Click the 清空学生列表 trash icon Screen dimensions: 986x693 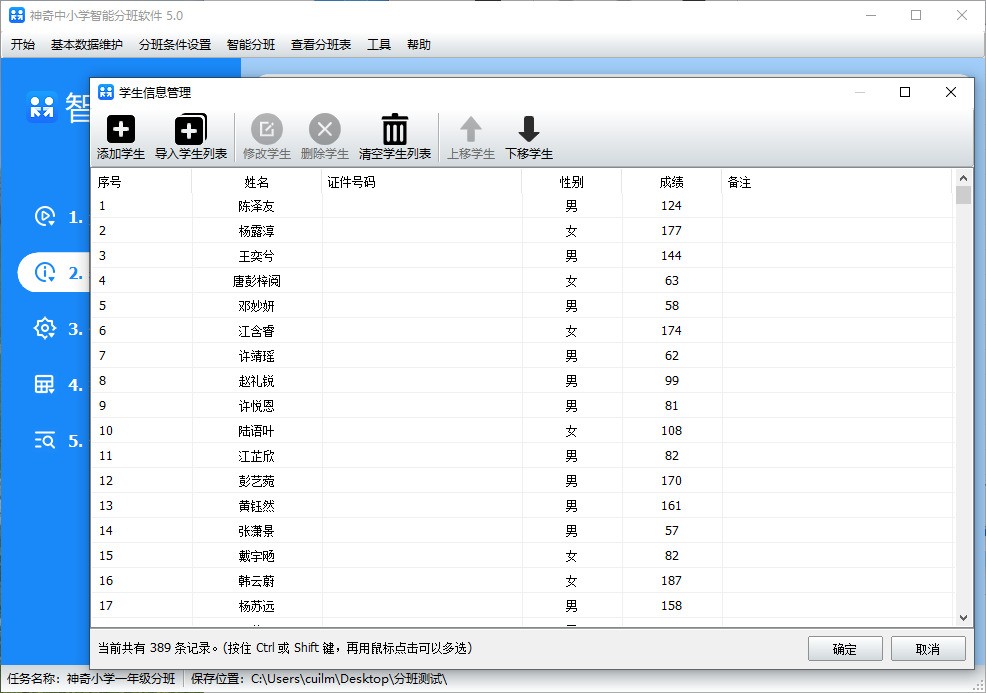395,130
